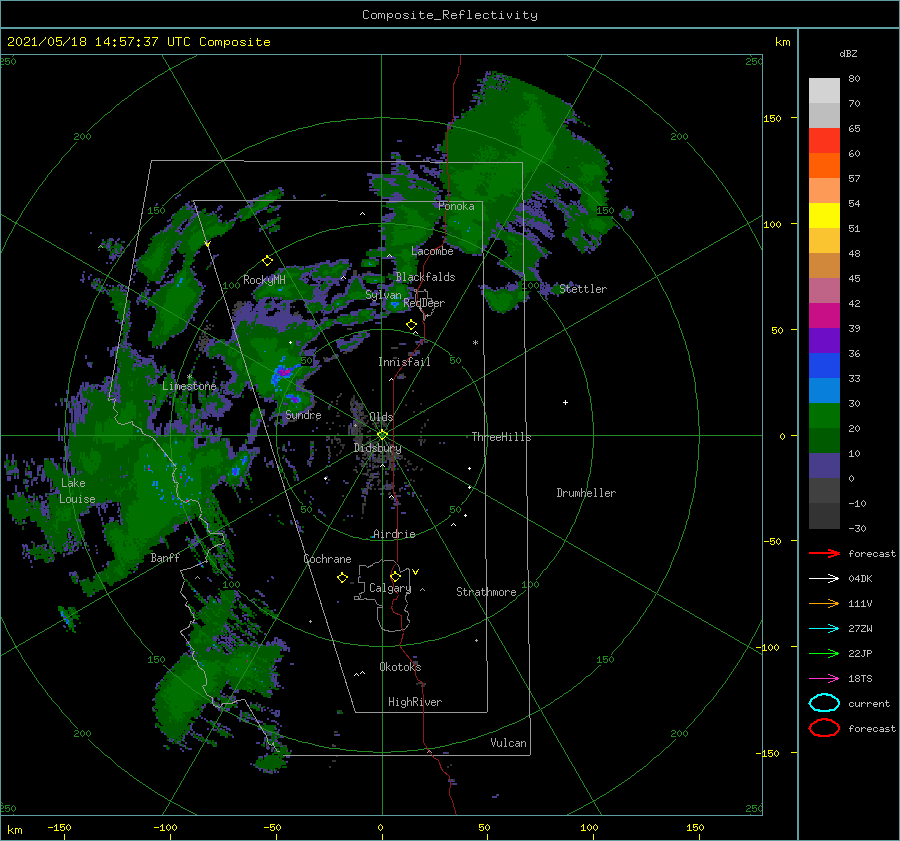Click the Olds label
Screen dimensions: 900x841
pyautogui.click(x=381, y=417)
